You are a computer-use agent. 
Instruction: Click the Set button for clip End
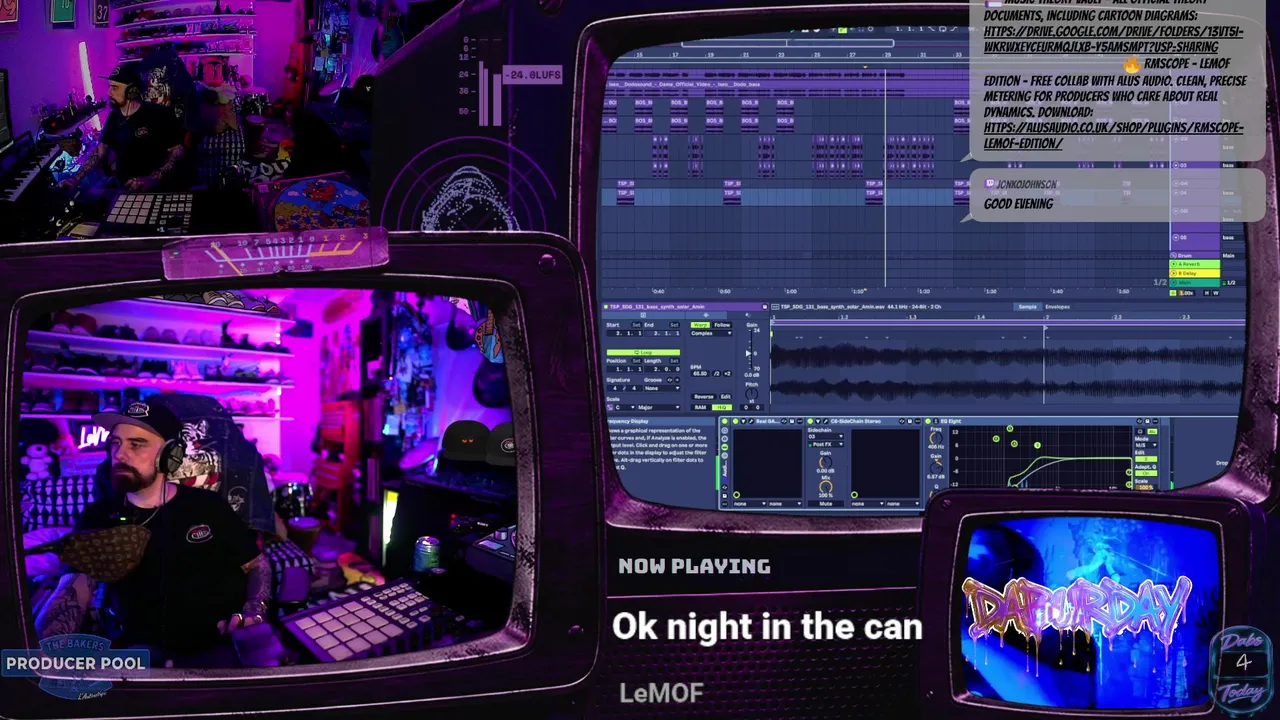click(674, 325)
